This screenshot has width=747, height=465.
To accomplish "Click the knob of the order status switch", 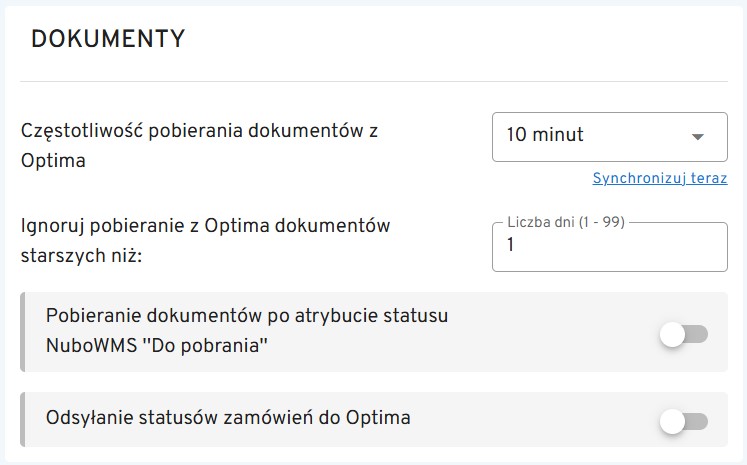I will click(672, 422).
